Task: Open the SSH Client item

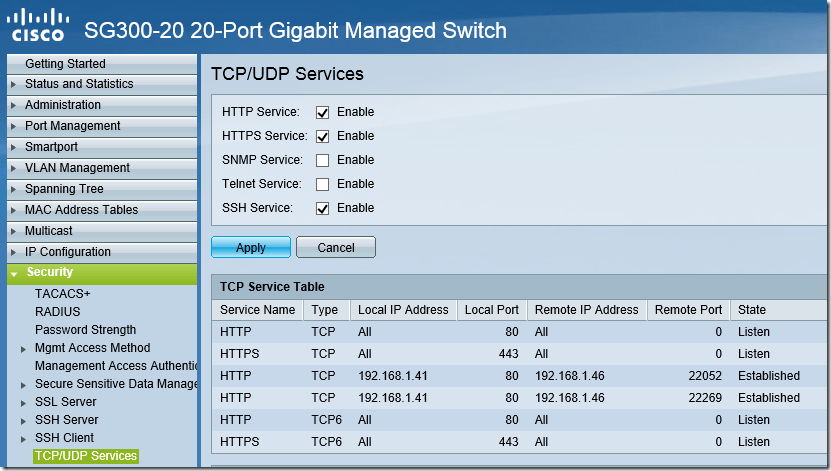Action: point(64,438)
